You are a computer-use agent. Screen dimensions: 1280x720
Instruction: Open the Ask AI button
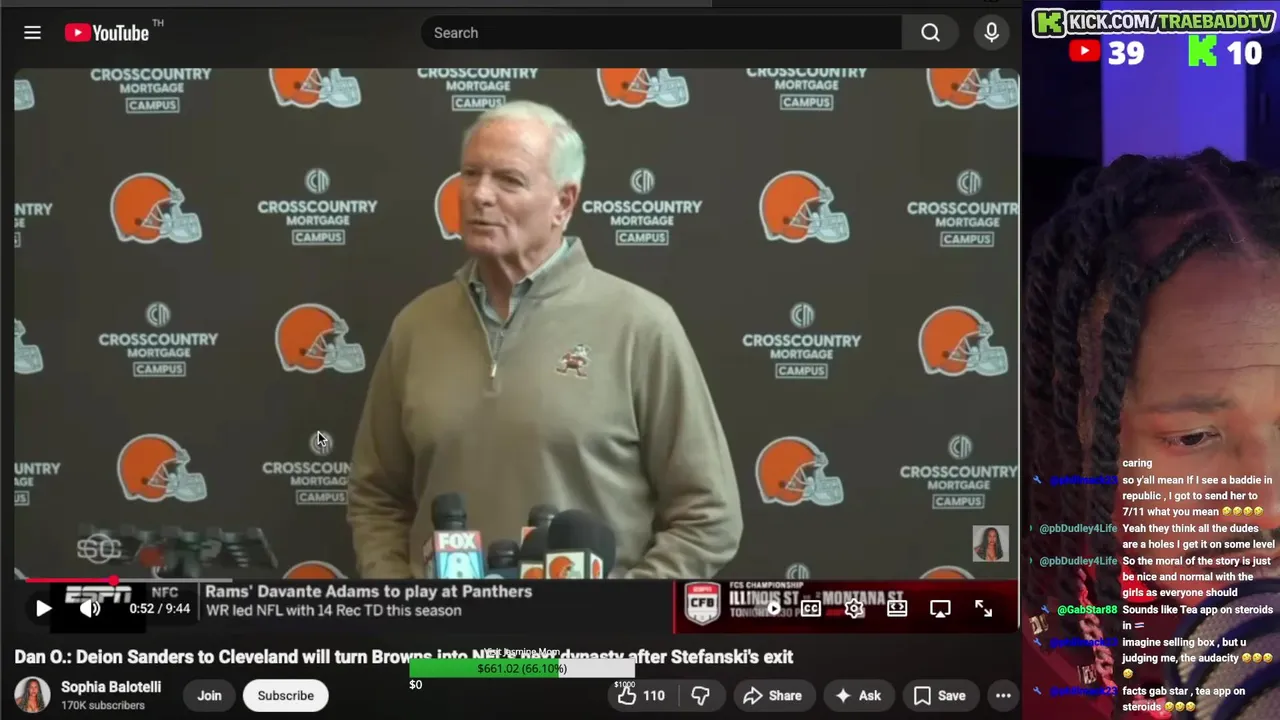pyautogui.click(x=858, y=695)
